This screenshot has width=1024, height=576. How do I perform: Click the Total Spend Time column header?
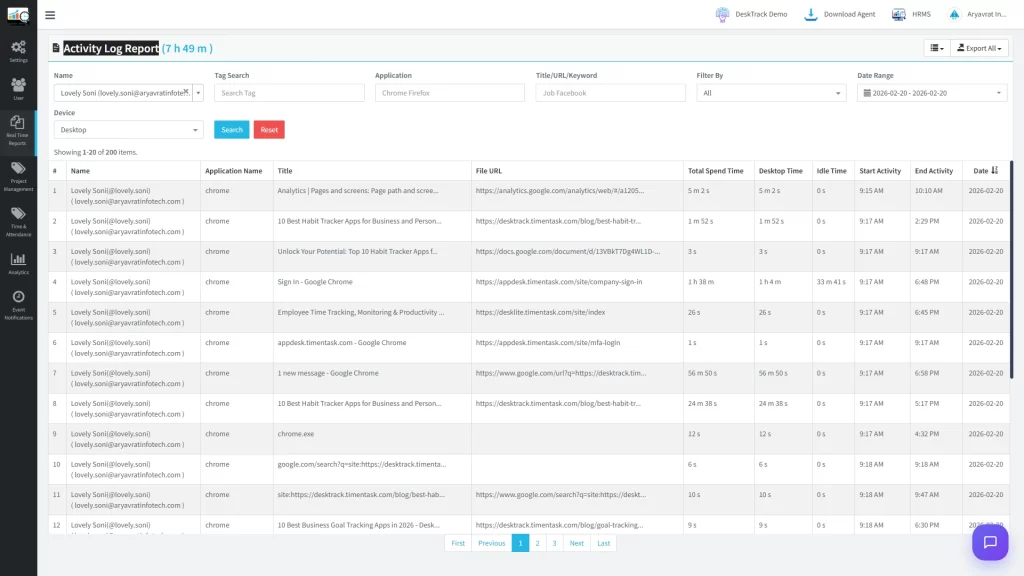pyautogui.click(x=715, y=170)
